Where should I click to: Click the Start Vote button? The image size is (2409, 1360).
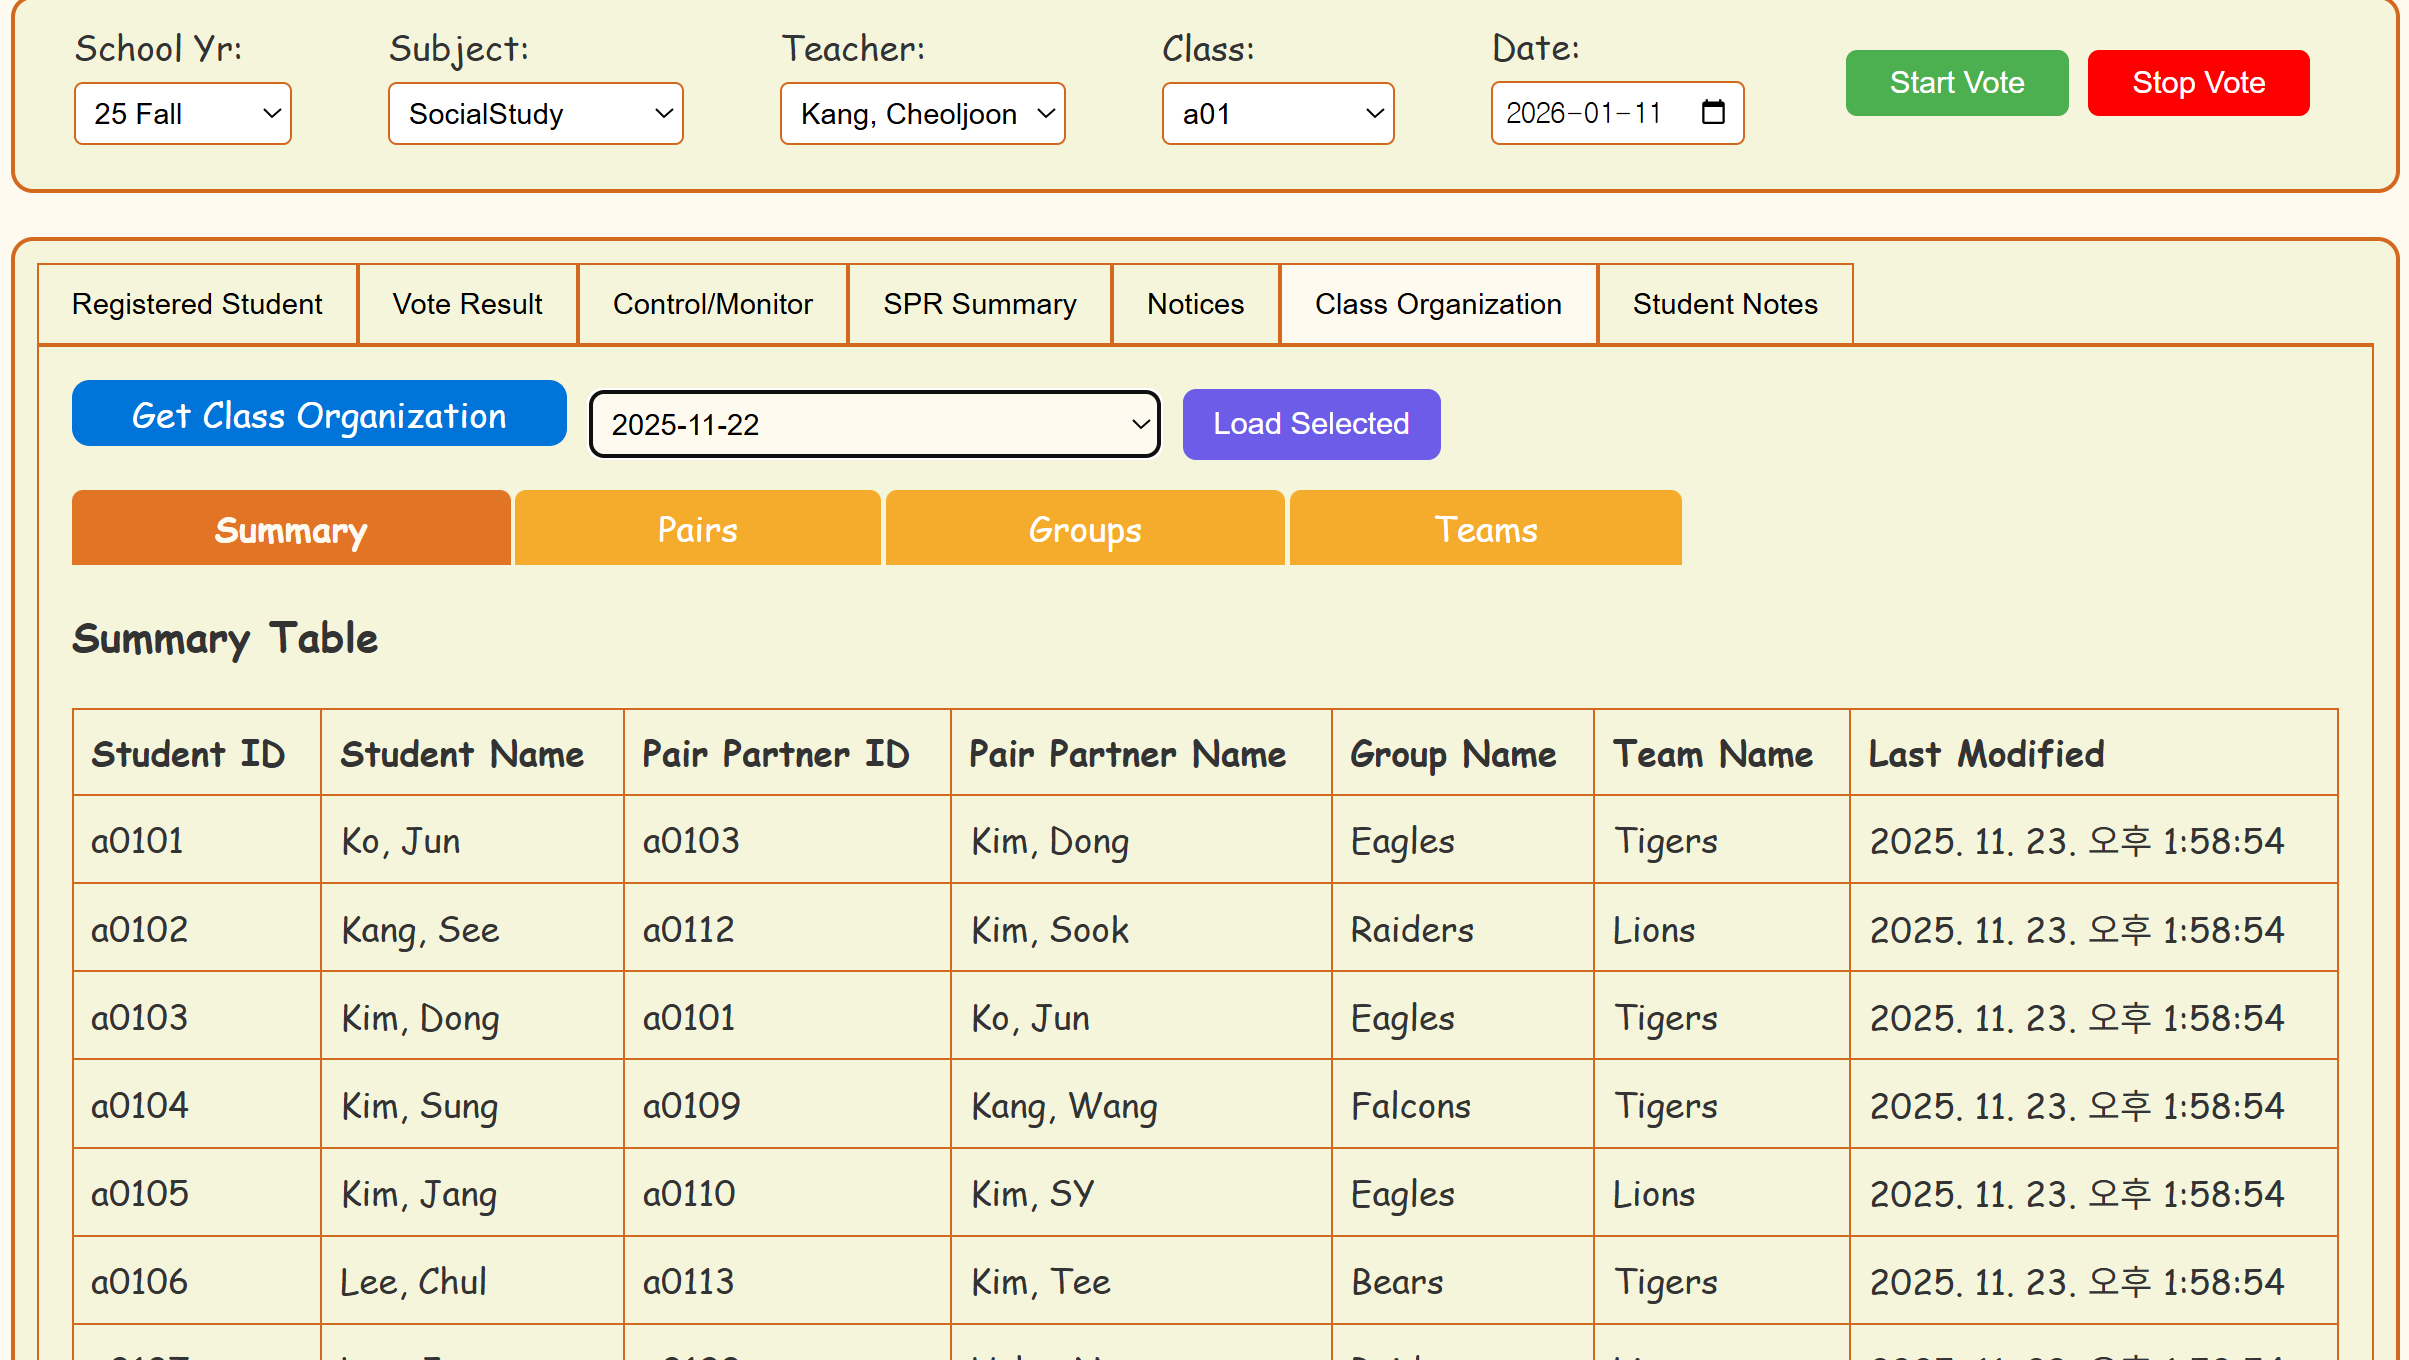click(x=1956, y=83)
